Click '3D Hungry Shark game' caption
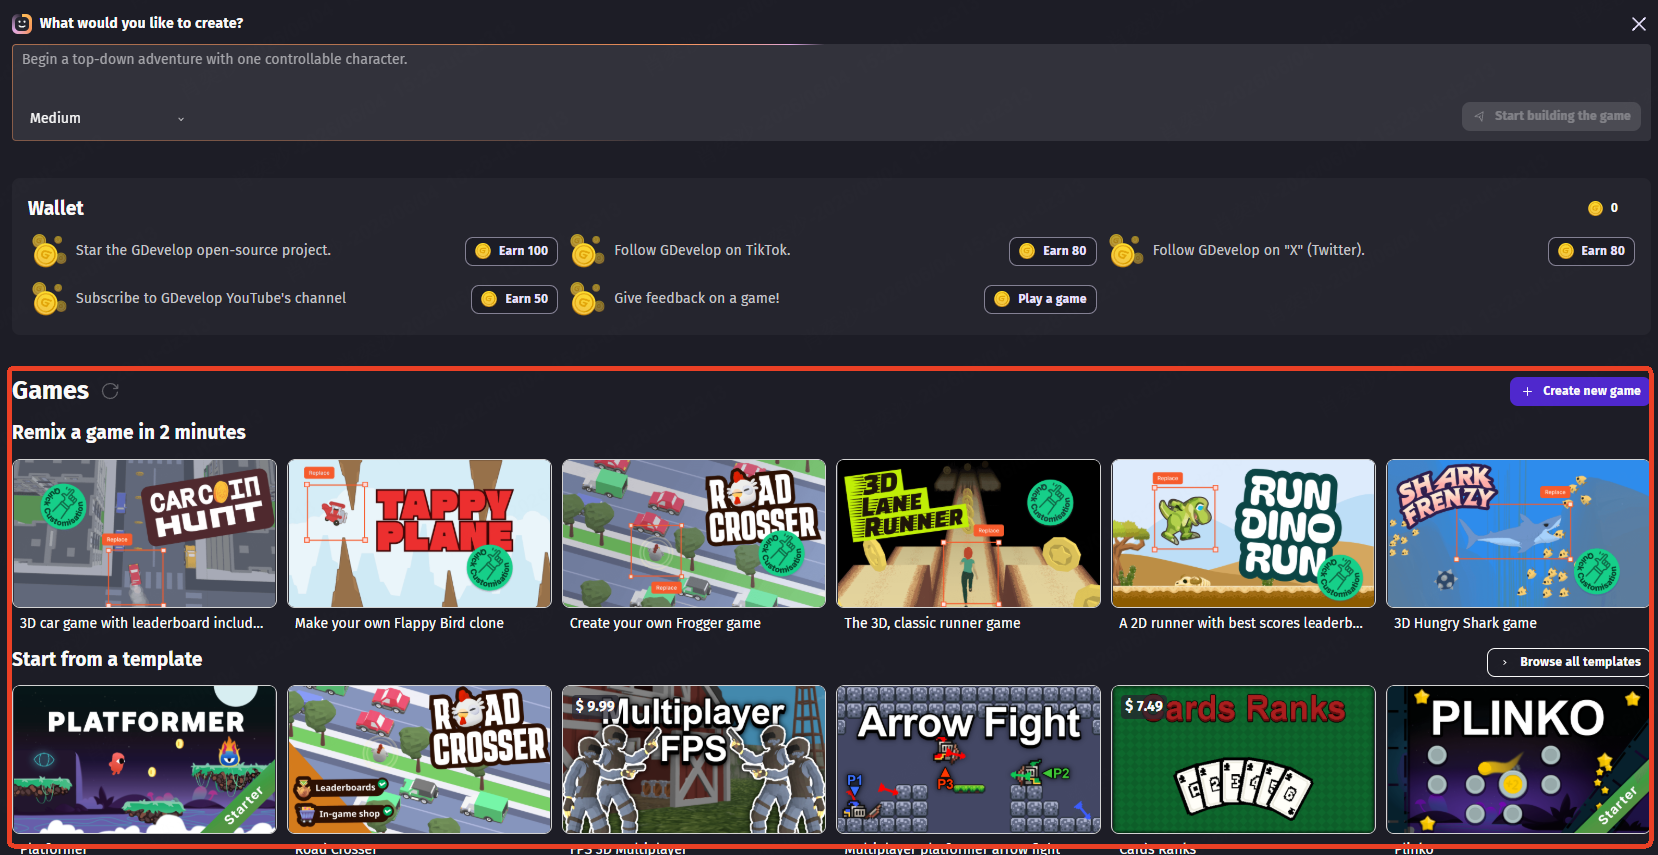This screenshot has width=1658, height=855. tap(1465, 623)
